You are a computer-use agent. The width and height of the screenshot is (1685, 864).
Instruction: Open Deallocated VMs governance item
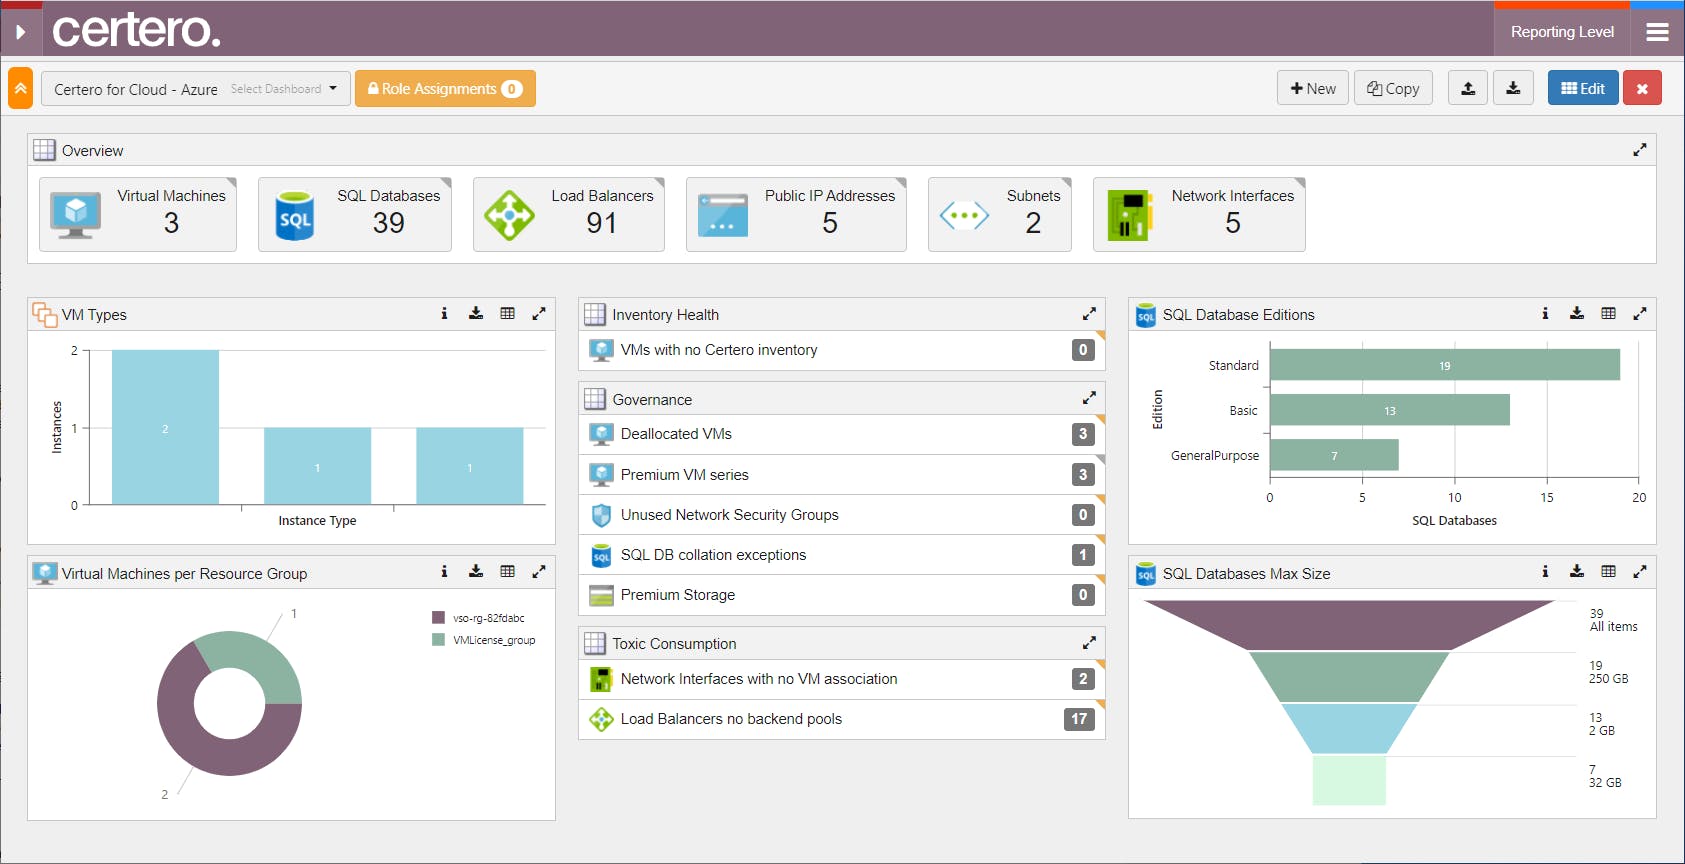(x=842, y=434)
